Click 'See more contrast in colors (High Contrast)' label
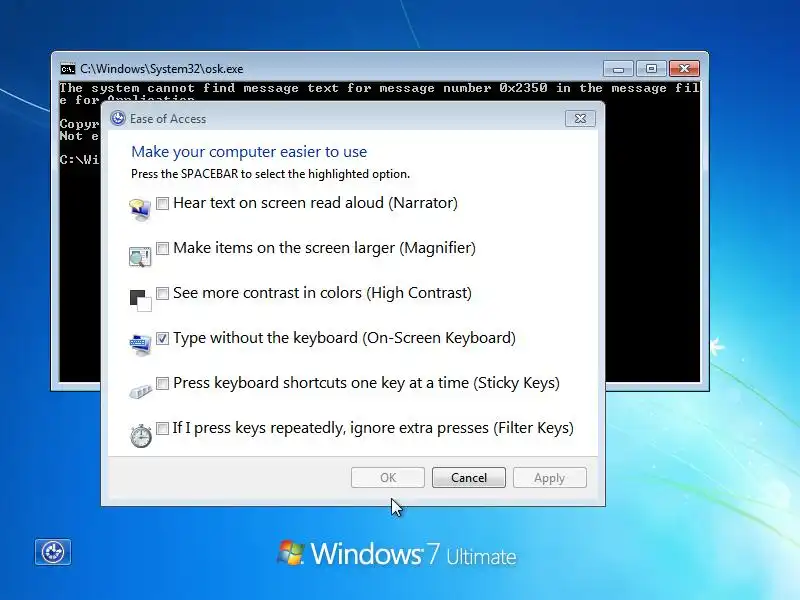800x600 pixels. (x=322, y=293)
